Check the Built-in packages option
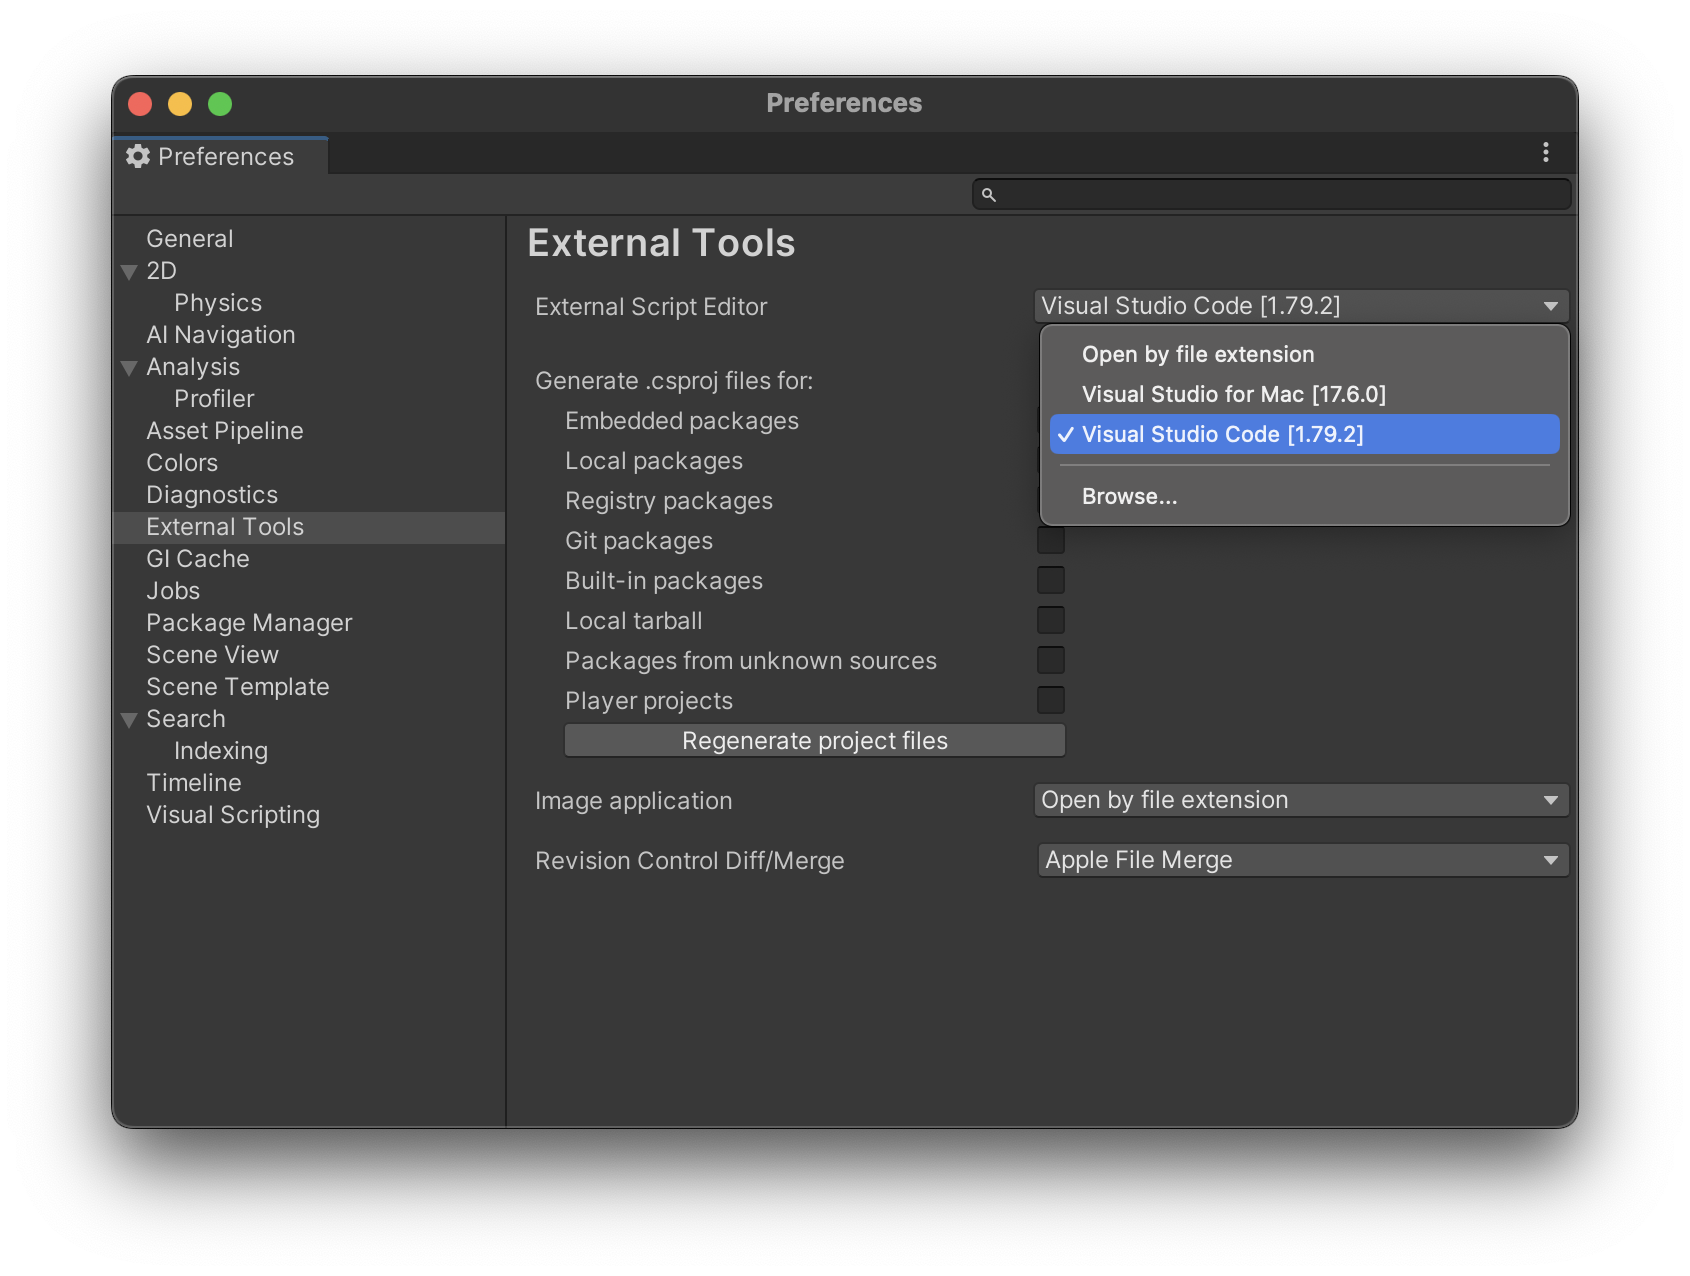The image size is (1690, 1276). [x=1051, y=579]
